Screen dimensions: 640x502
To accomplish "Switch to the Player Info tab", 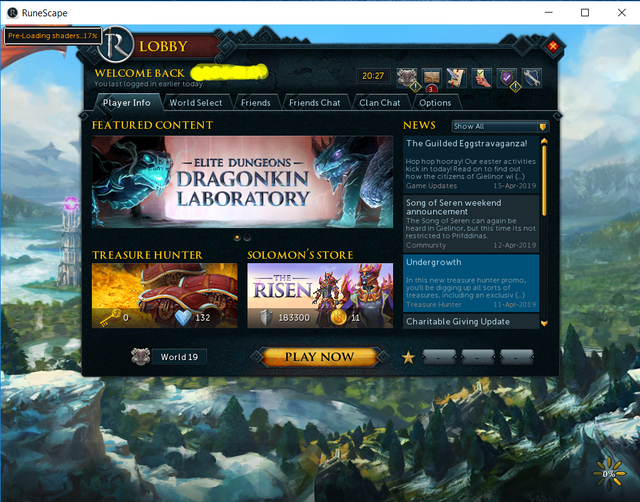I will pos(127,102).
